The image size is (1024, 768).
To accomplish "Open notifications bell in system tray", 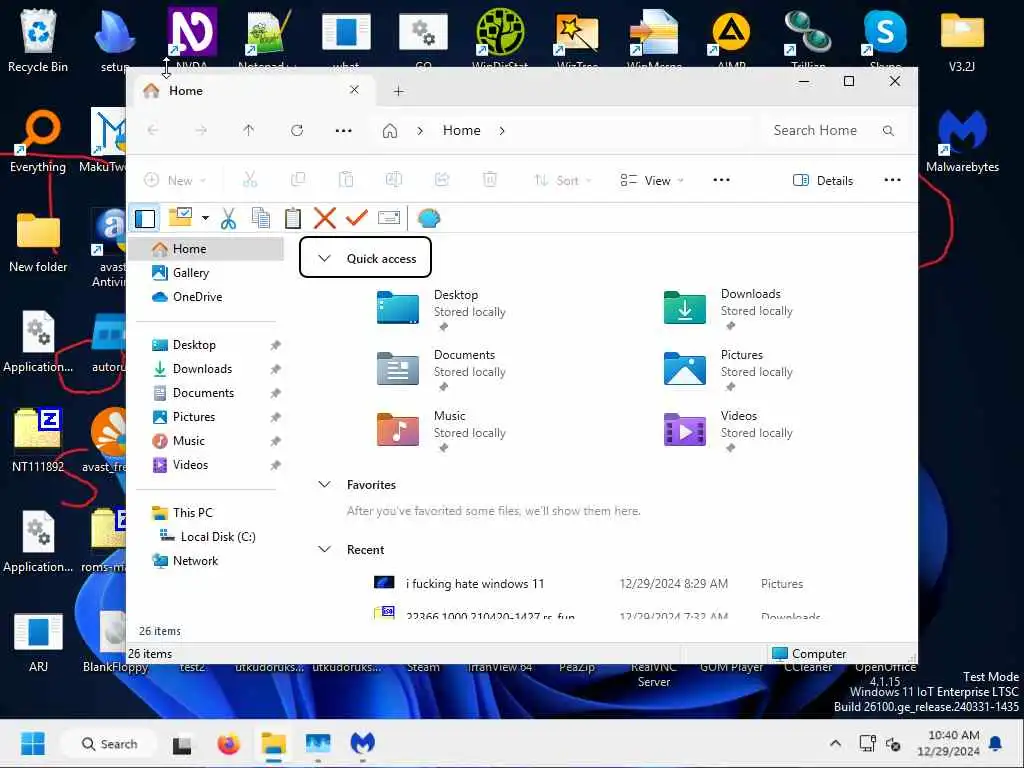I will [x=996, y=743].
